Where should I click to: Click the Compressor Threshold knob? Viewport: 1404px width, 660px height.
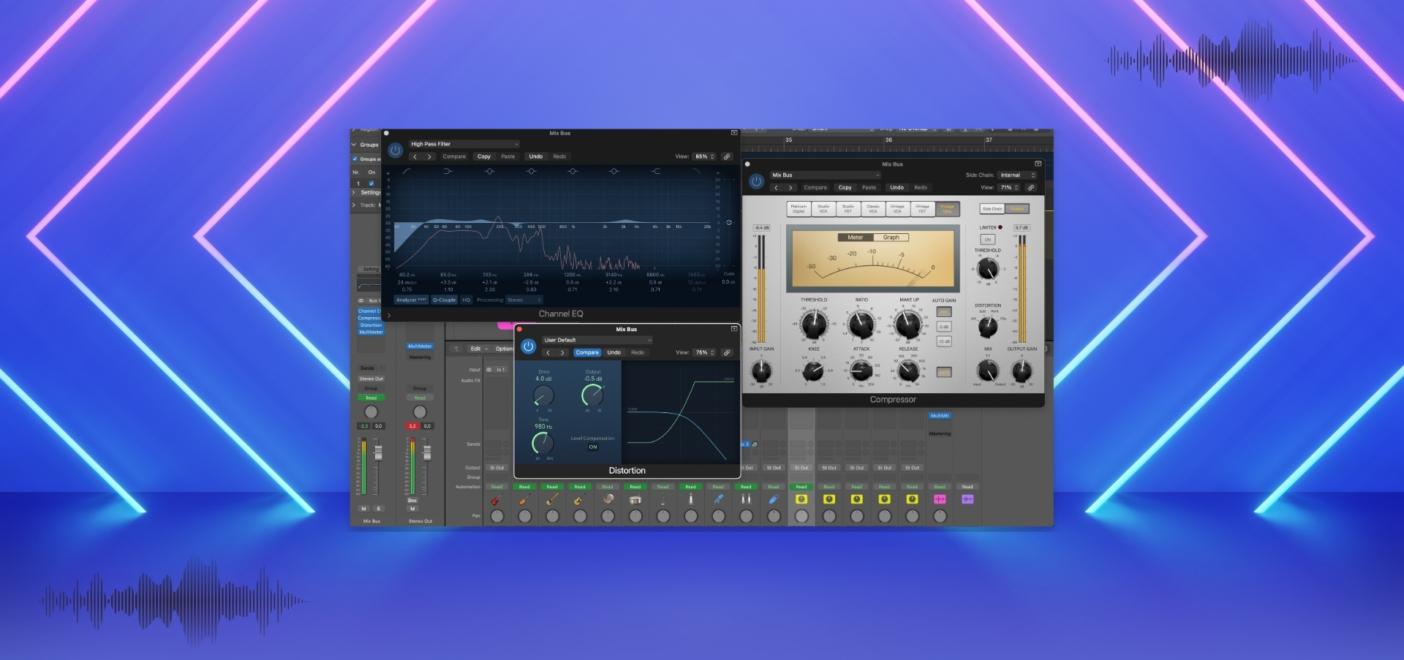814,322
